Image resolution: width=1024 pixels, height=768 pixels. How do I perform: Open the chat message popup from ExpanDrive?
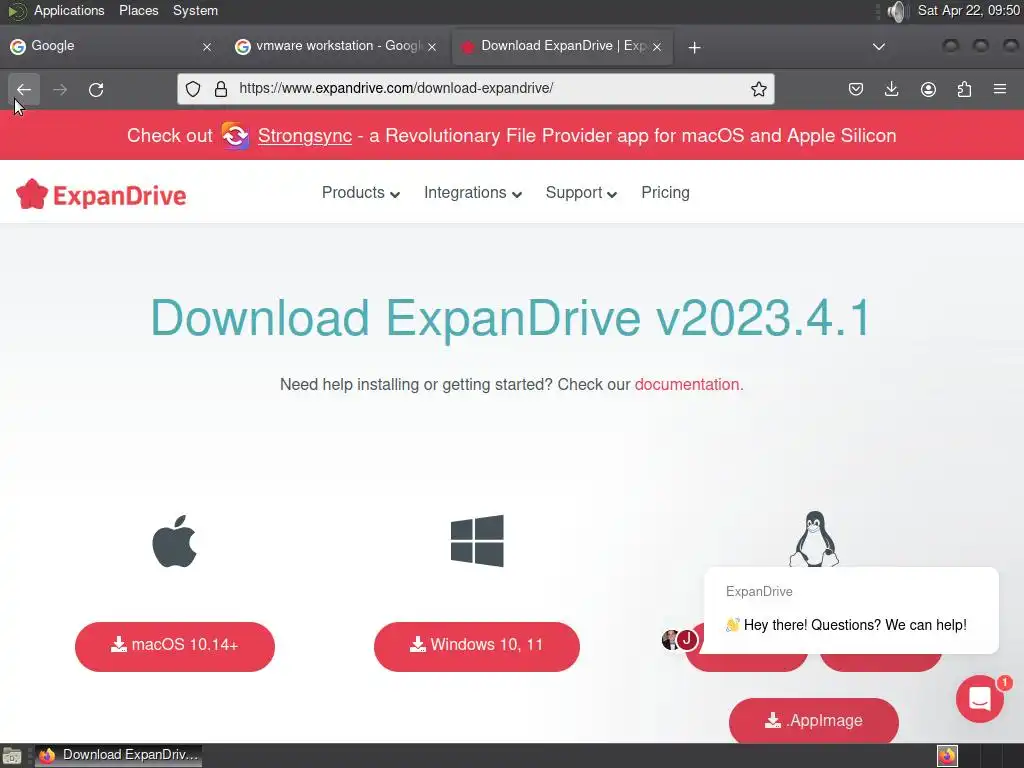tap(851, 611)
